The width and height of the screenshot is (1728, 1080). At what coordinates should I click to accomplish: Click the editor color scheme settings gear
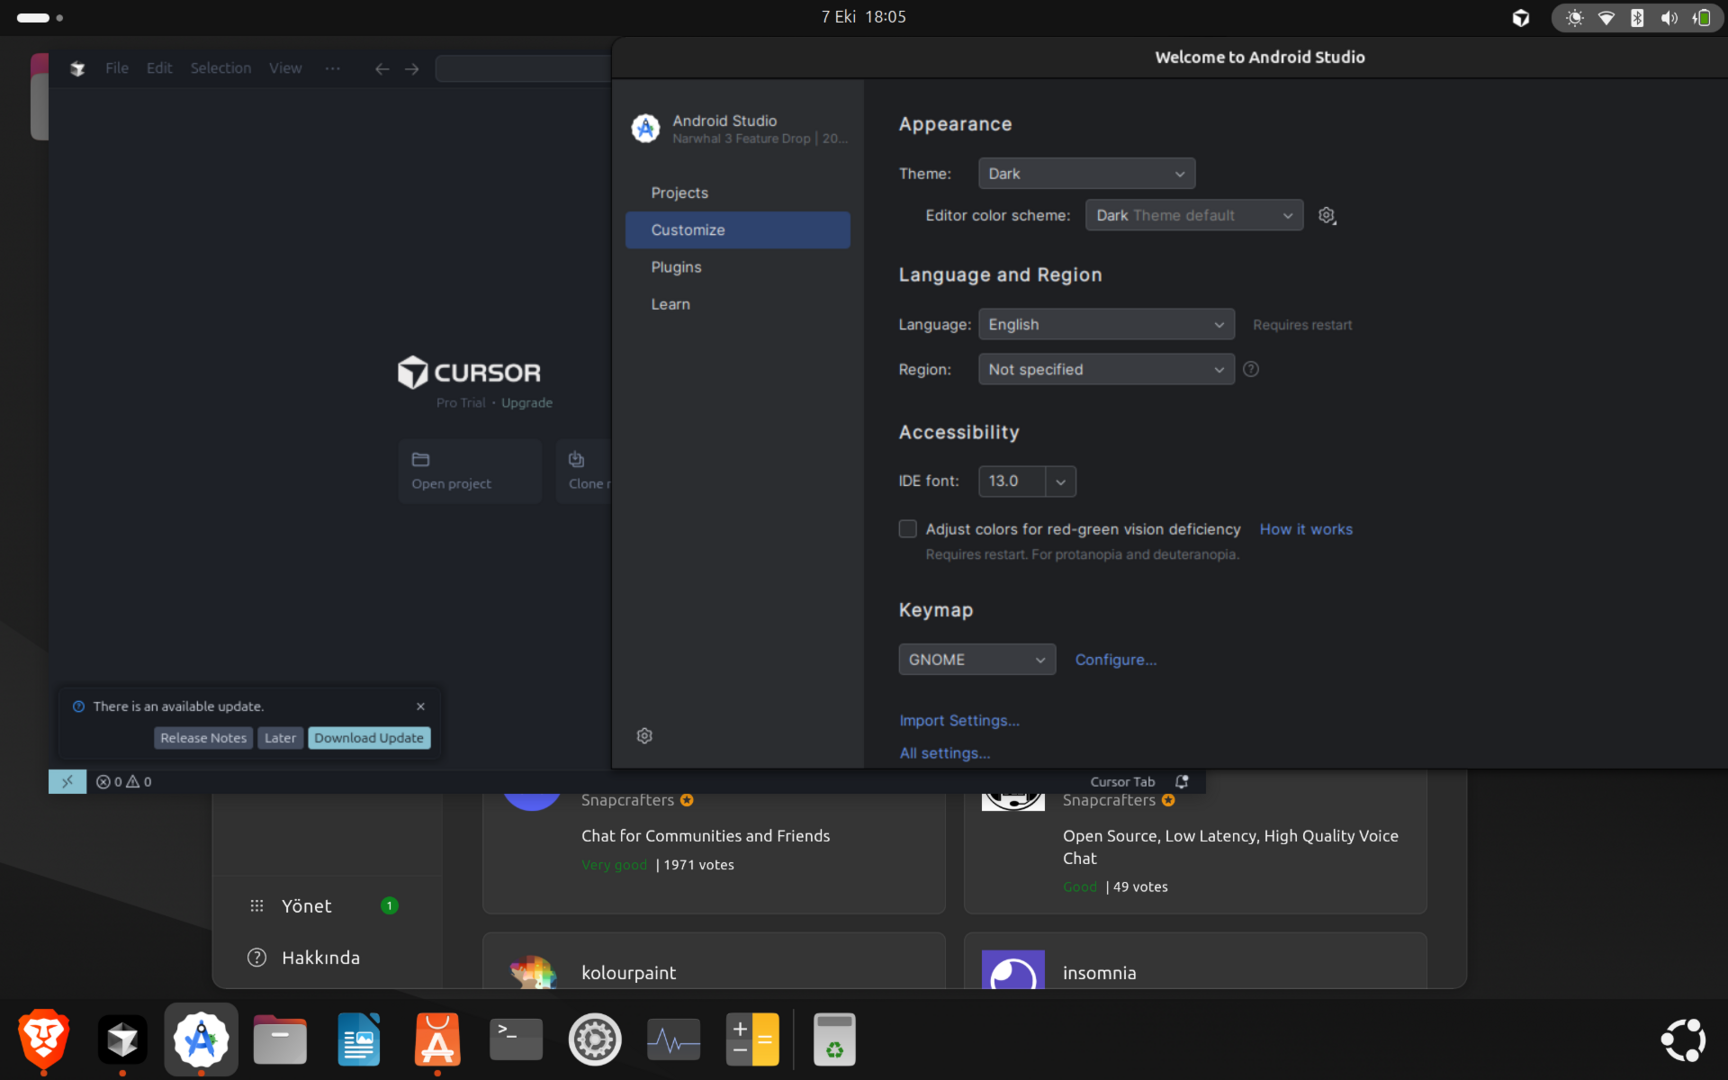pos(1327,216)
